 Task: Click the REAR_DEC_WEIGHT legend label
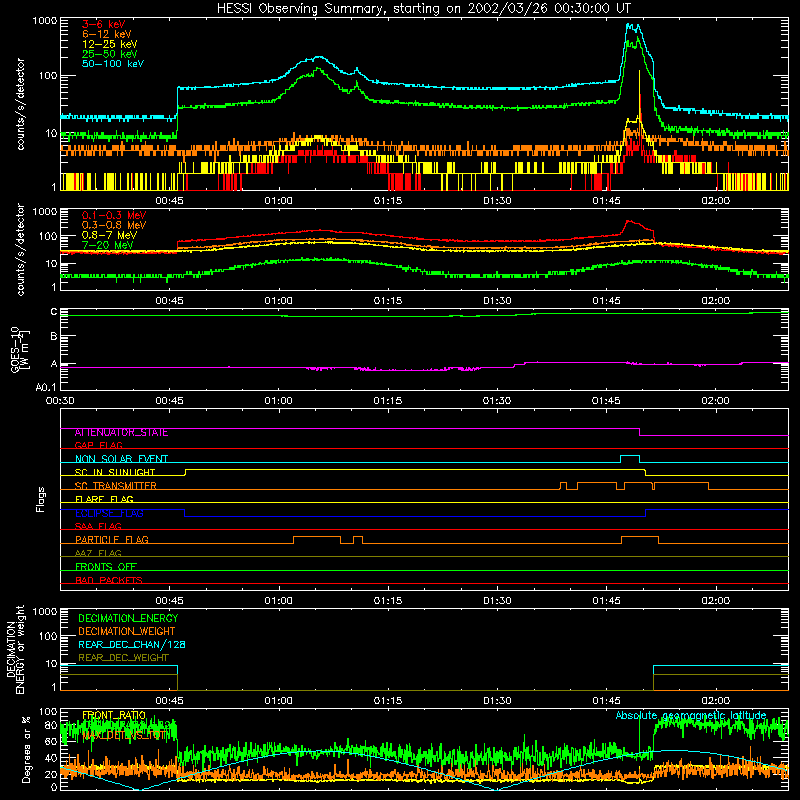coord(123,658)
